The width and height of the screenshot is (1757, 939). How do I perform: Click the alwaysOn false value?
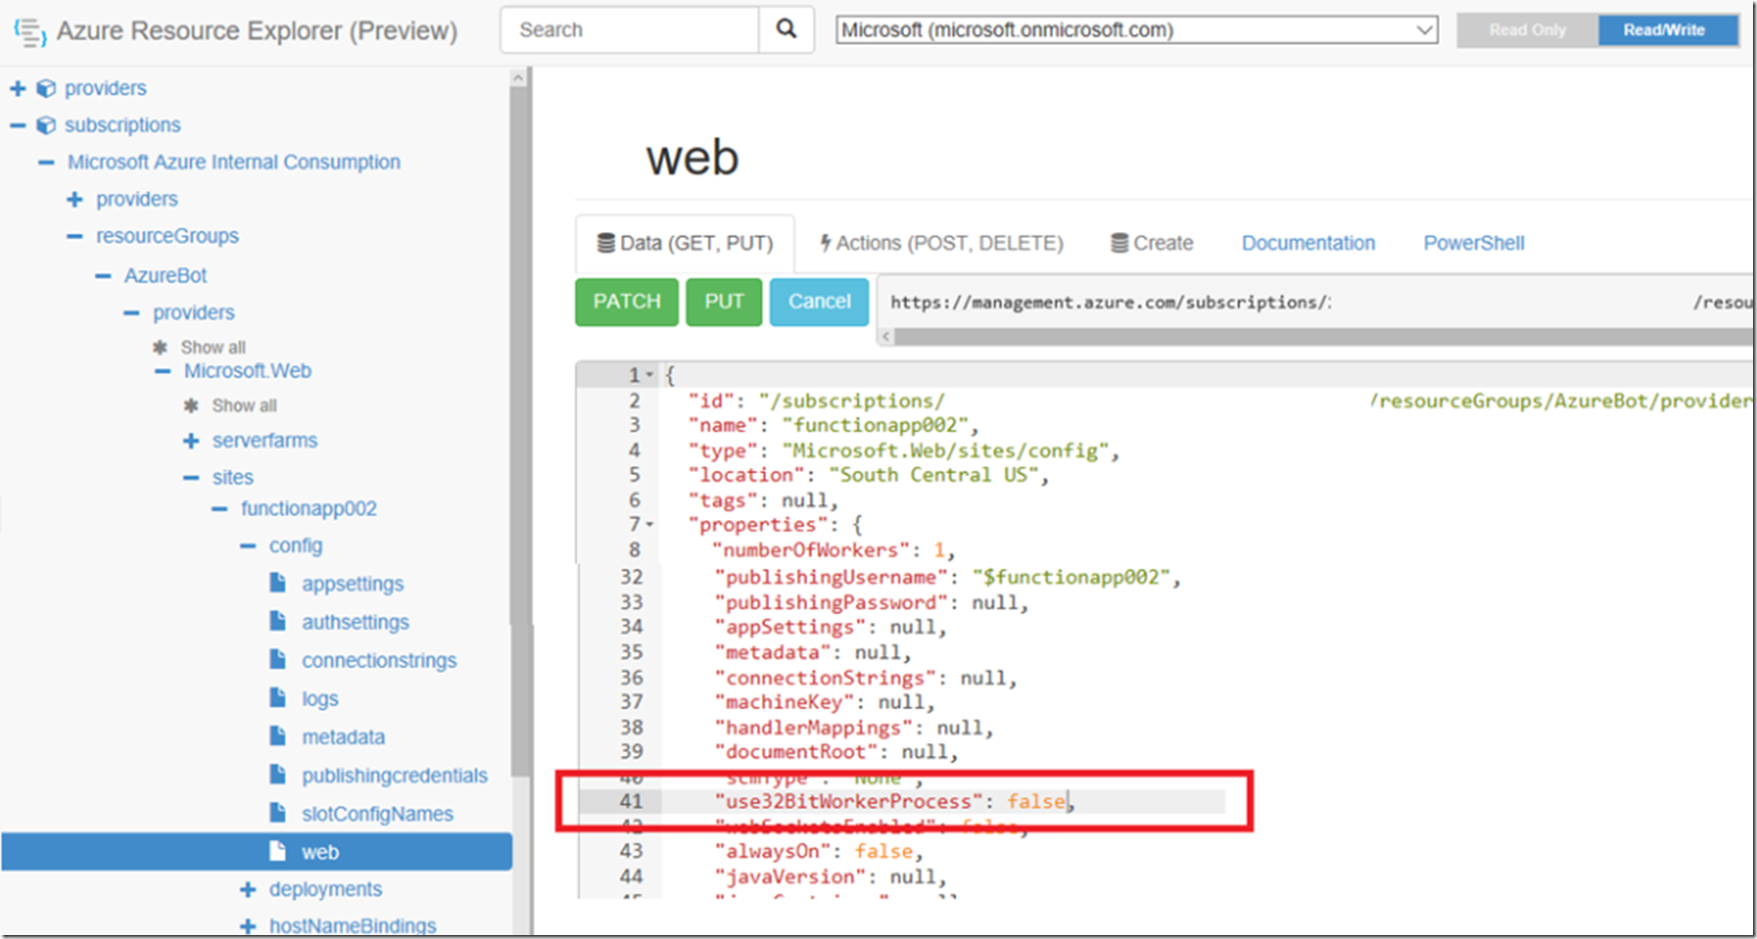884,851
